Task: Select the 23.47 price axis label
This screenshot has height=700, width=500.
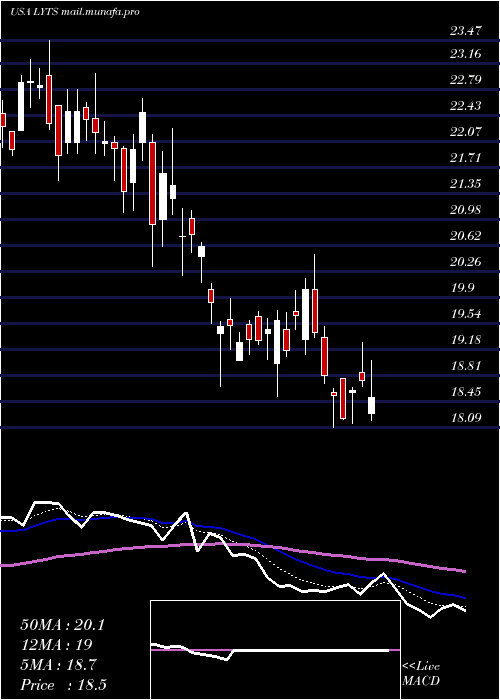Action: coord(466,31)
